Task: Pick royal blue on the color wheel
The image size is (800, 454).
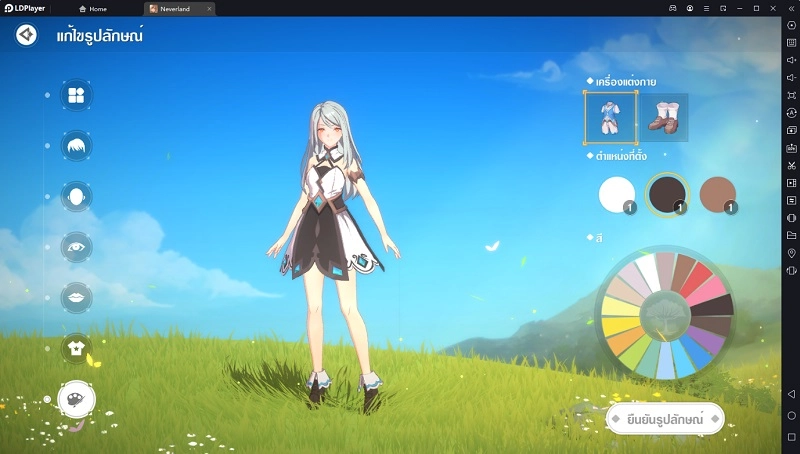Action: coord(695,352)
